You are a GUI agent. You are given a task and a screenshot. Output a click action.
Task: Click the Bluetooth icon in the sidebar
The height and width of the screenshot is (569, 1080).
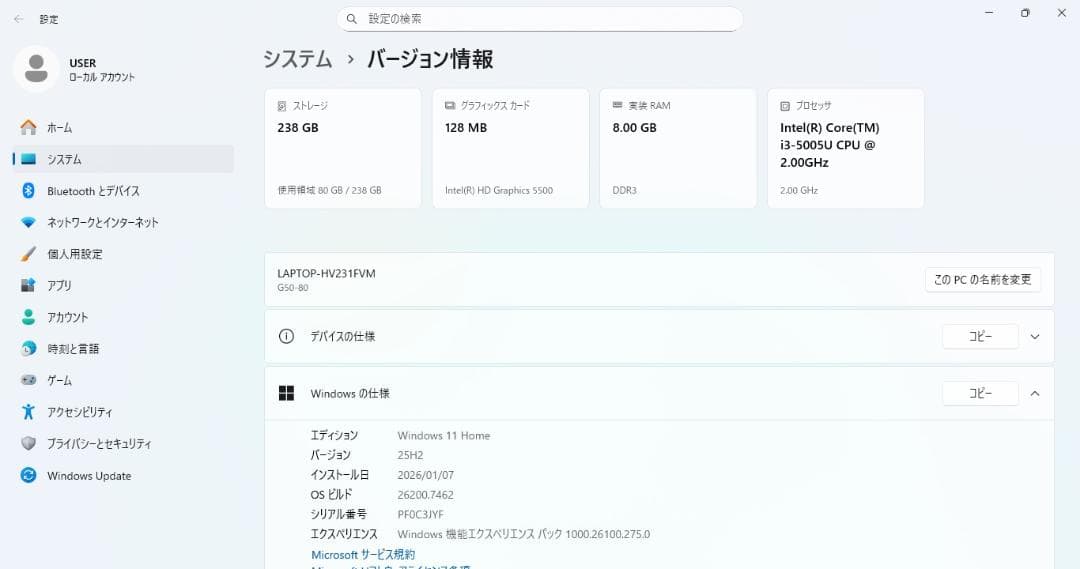click(x=28, y=191)
